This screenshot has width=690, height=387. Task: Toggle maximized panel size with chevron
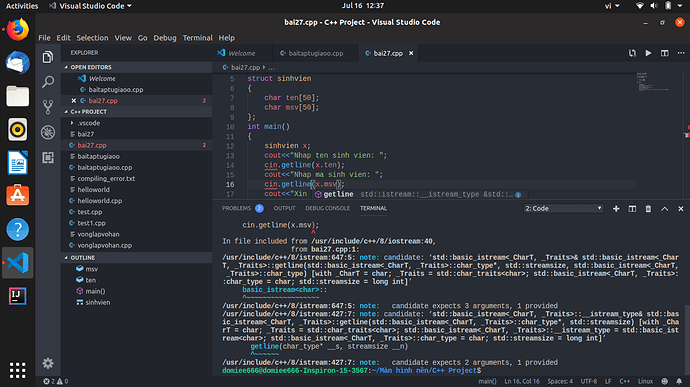pos(664,208)
